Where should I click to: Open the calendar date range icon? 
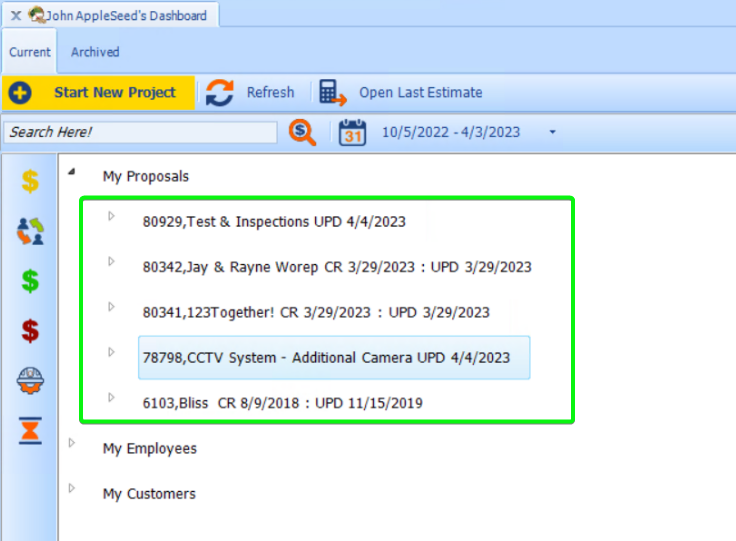pyautogui.click(x=353, y=132)
